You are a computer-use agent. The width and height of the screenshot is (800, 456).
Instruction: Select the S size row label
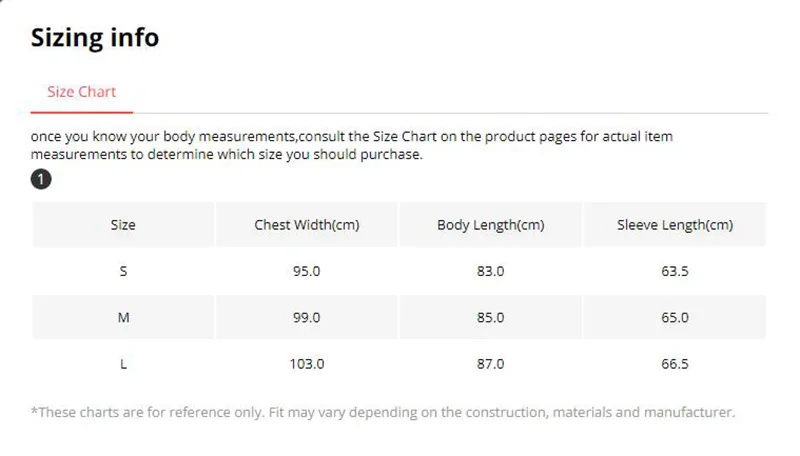(x=123, y=271)
